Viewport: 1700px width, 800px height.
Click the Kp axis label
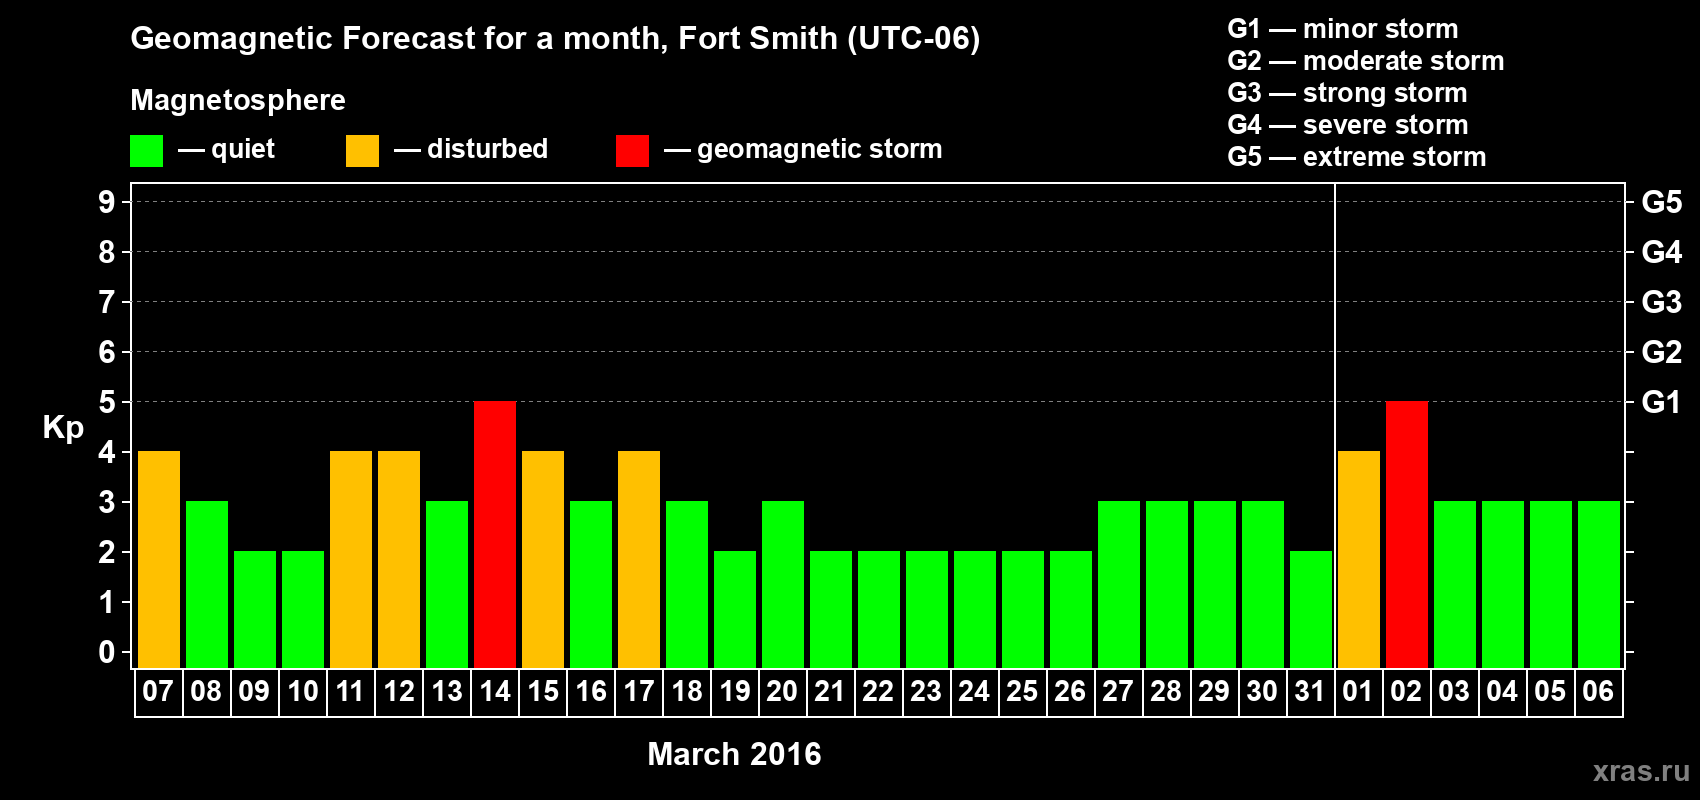point(63,428)
